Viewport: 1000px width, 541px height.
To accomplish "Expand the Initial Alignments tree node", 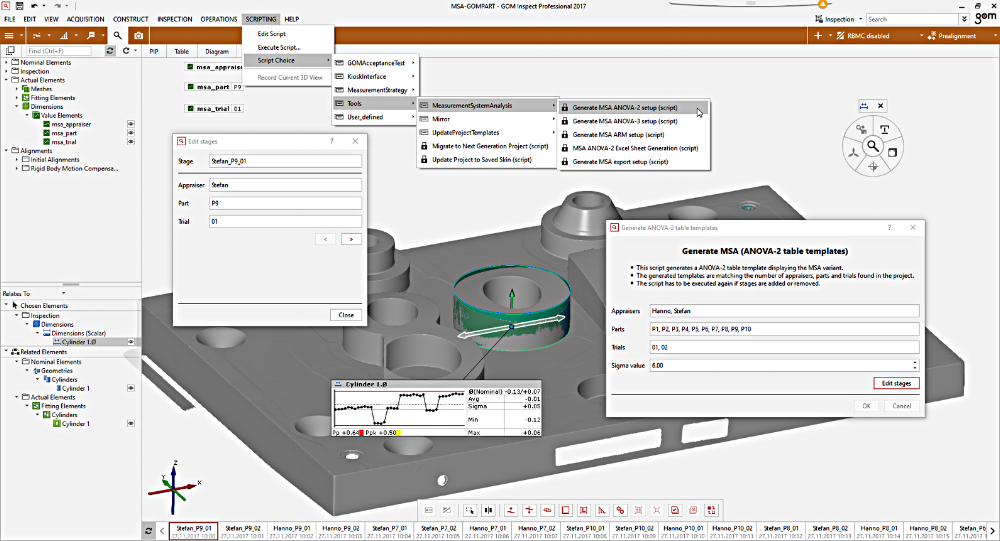I will coord(17,159).
